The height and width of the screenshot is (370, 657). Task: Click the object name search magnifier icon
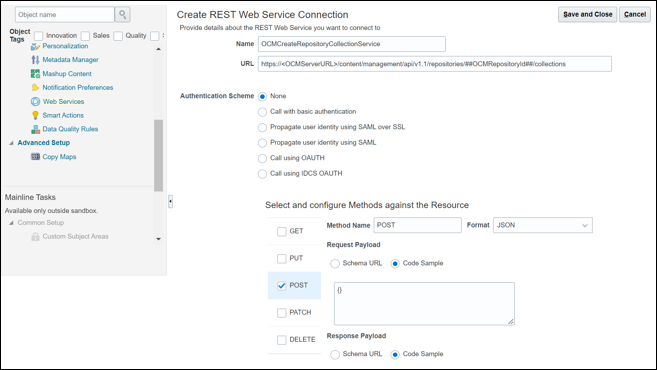[x=122, y=15]
